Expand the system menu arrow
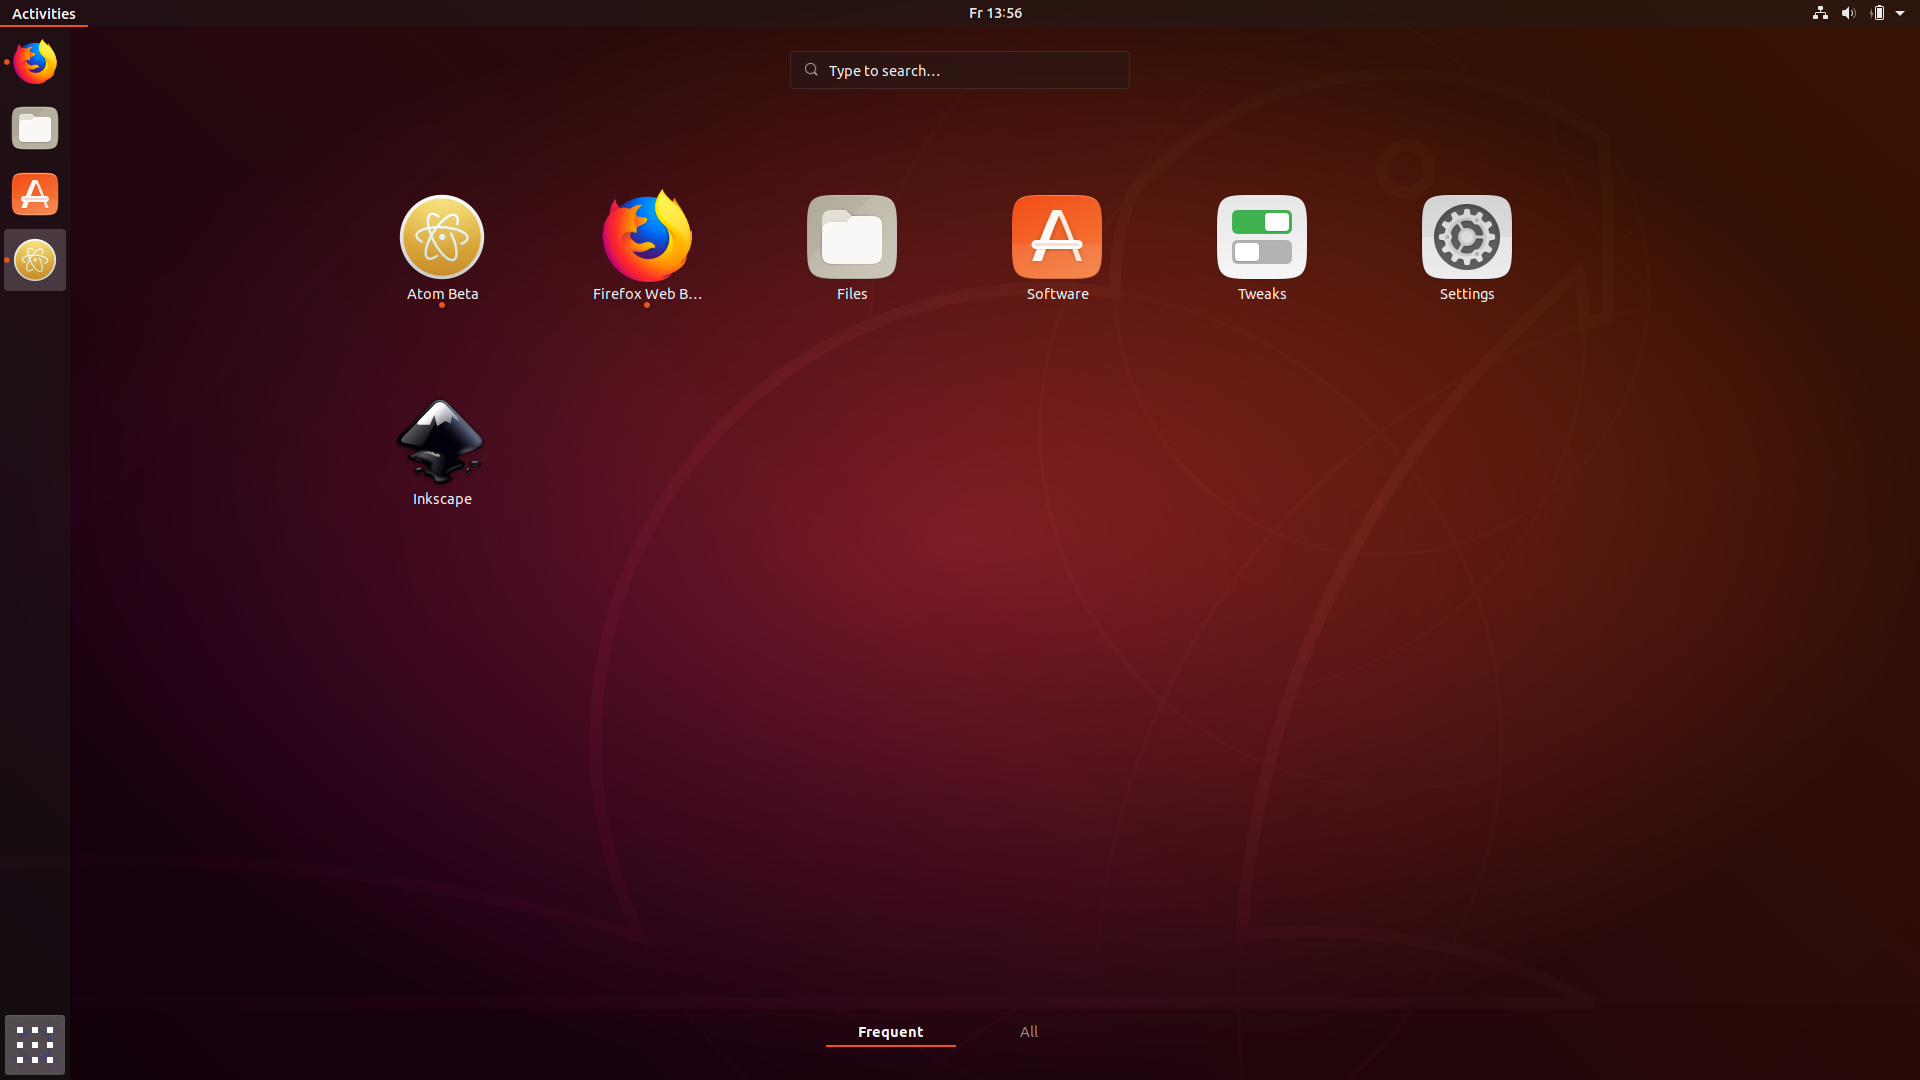Viewport: 1920px width, 1080px height. point(1900,13)
